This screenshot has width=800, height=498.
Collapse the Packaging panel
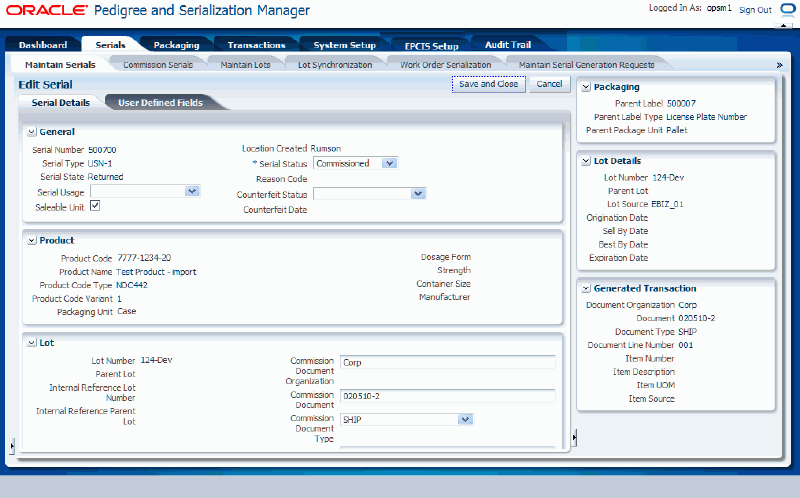coord(586,87)
